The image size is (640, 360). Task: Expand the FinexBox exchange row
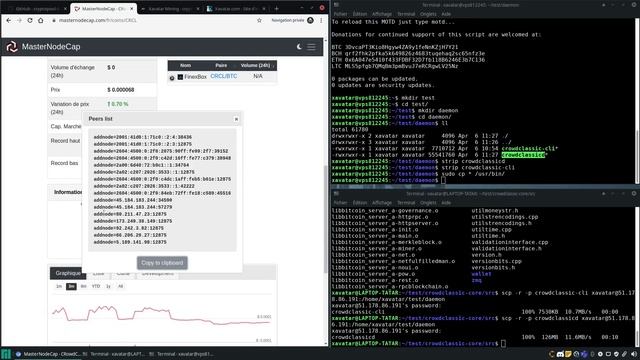[x=172, y=78]
